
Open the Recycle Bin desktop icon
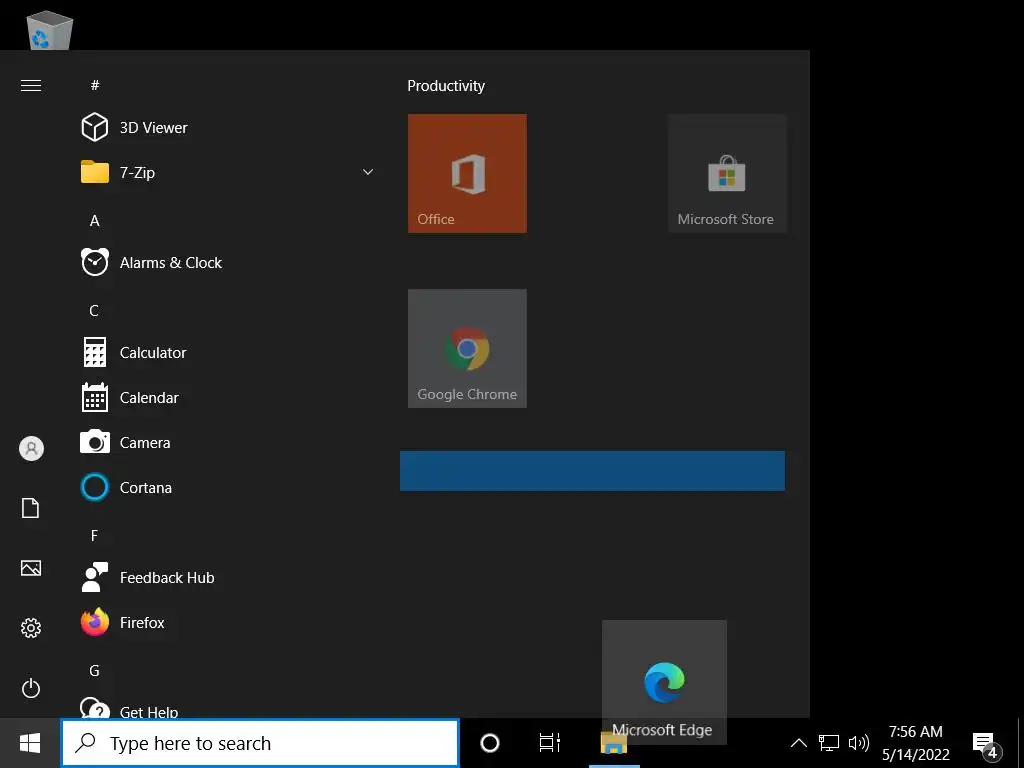tap(49, 29)
